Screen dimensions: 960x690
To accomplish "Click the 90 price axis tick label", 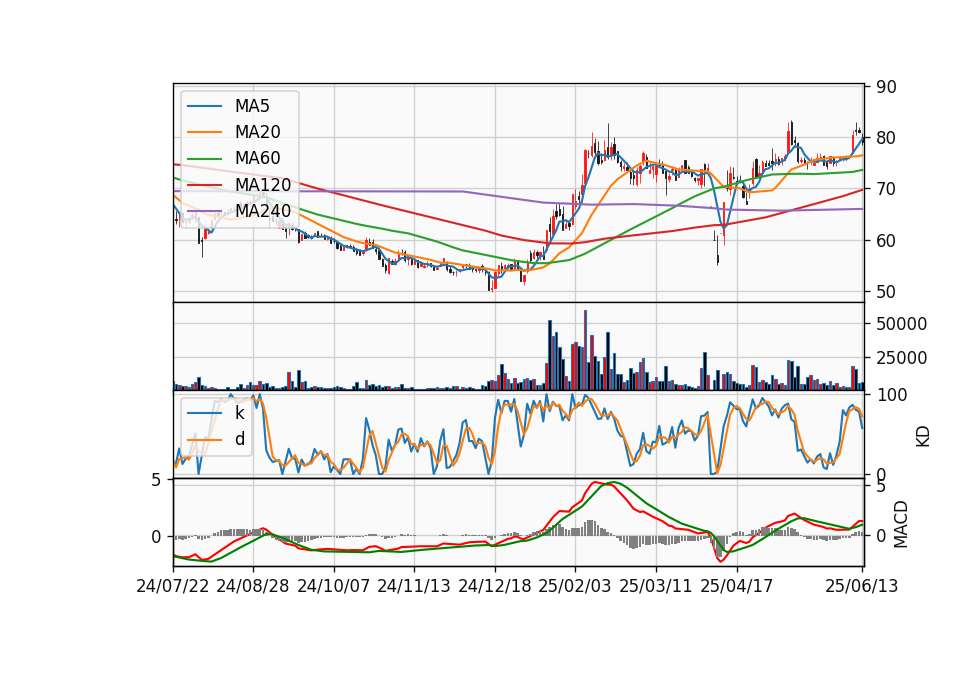I will [886, 87].
